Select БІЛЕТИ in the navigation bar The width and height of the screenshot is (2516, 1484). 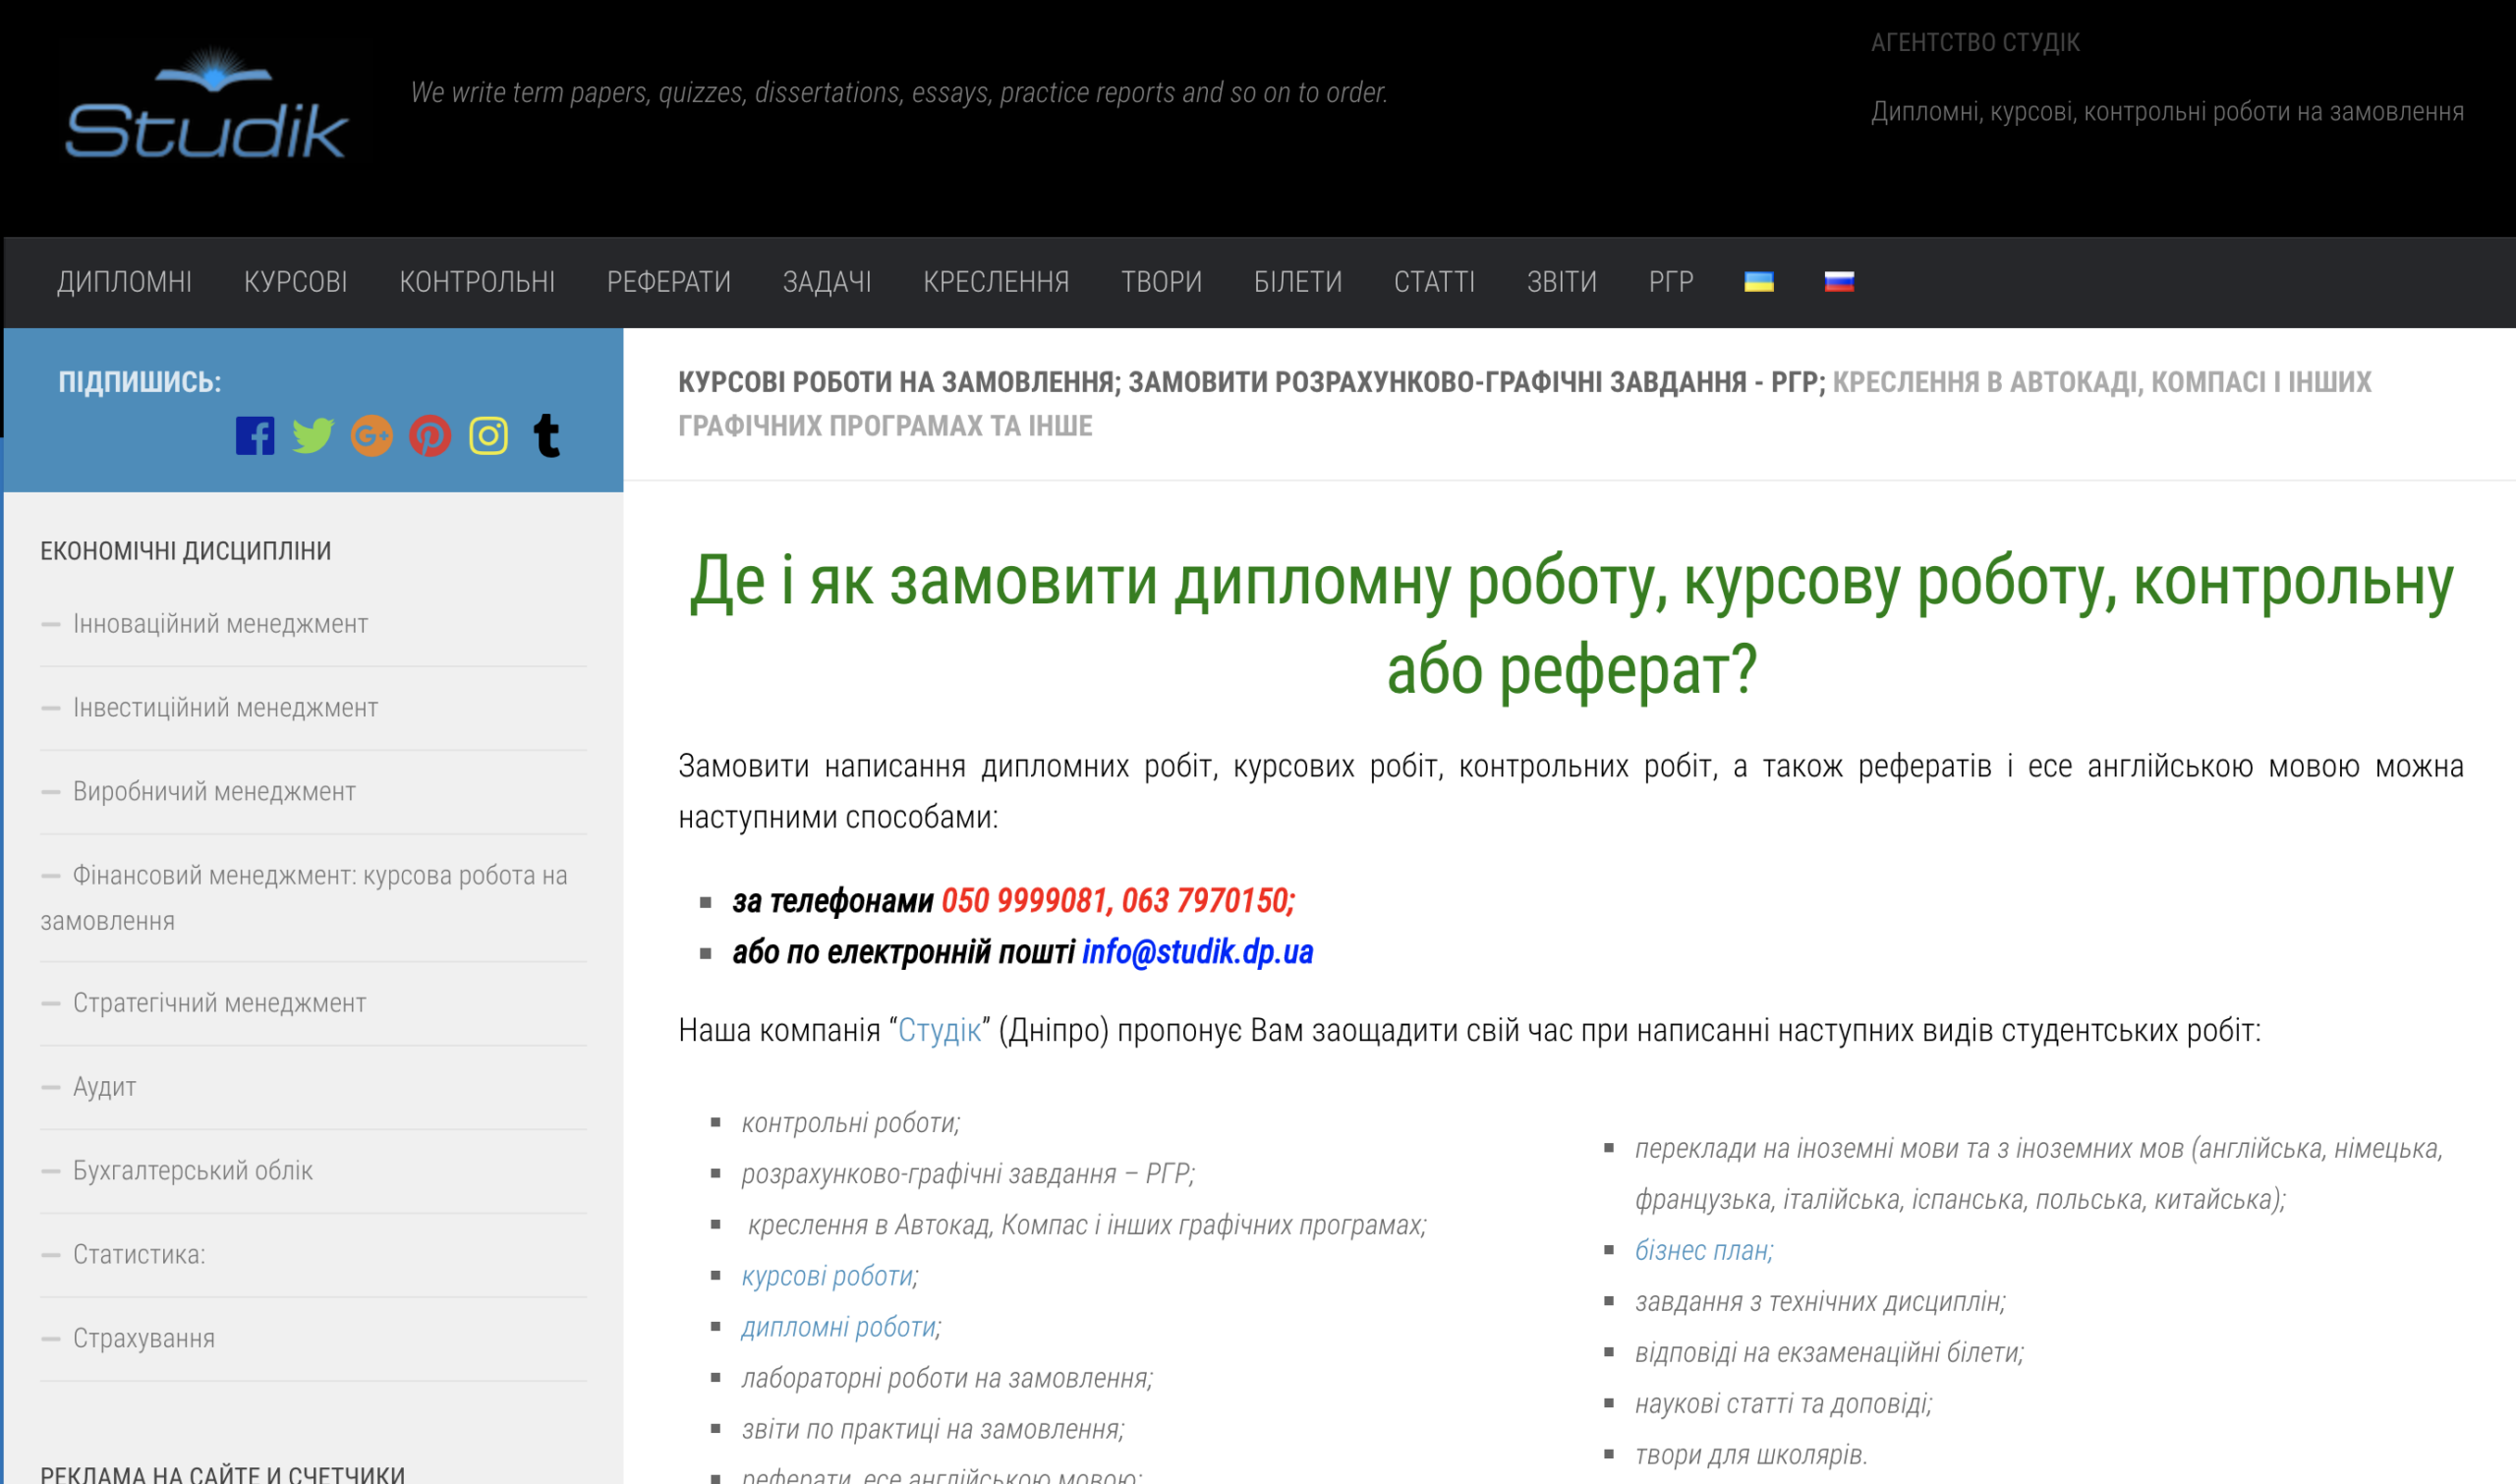point(1298,282)
